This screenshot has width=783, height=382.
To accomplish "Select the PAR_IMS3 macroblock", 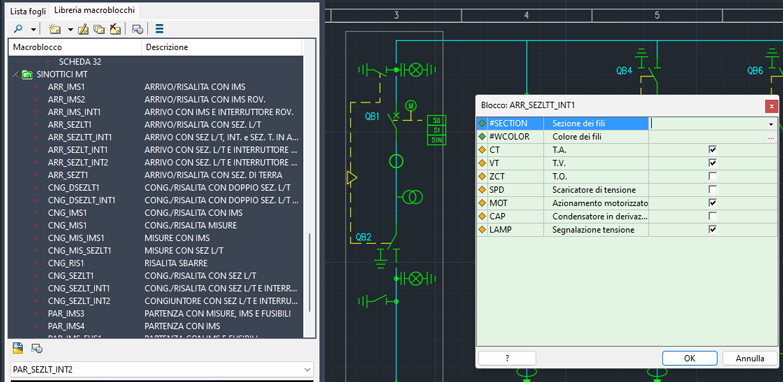I will (x=66, y=314).
